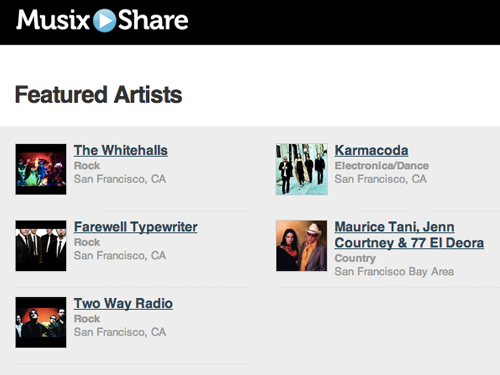Screen dimensions: 500x375
Task: Select the Two Way Radio artist link
Action: (123, 304)
